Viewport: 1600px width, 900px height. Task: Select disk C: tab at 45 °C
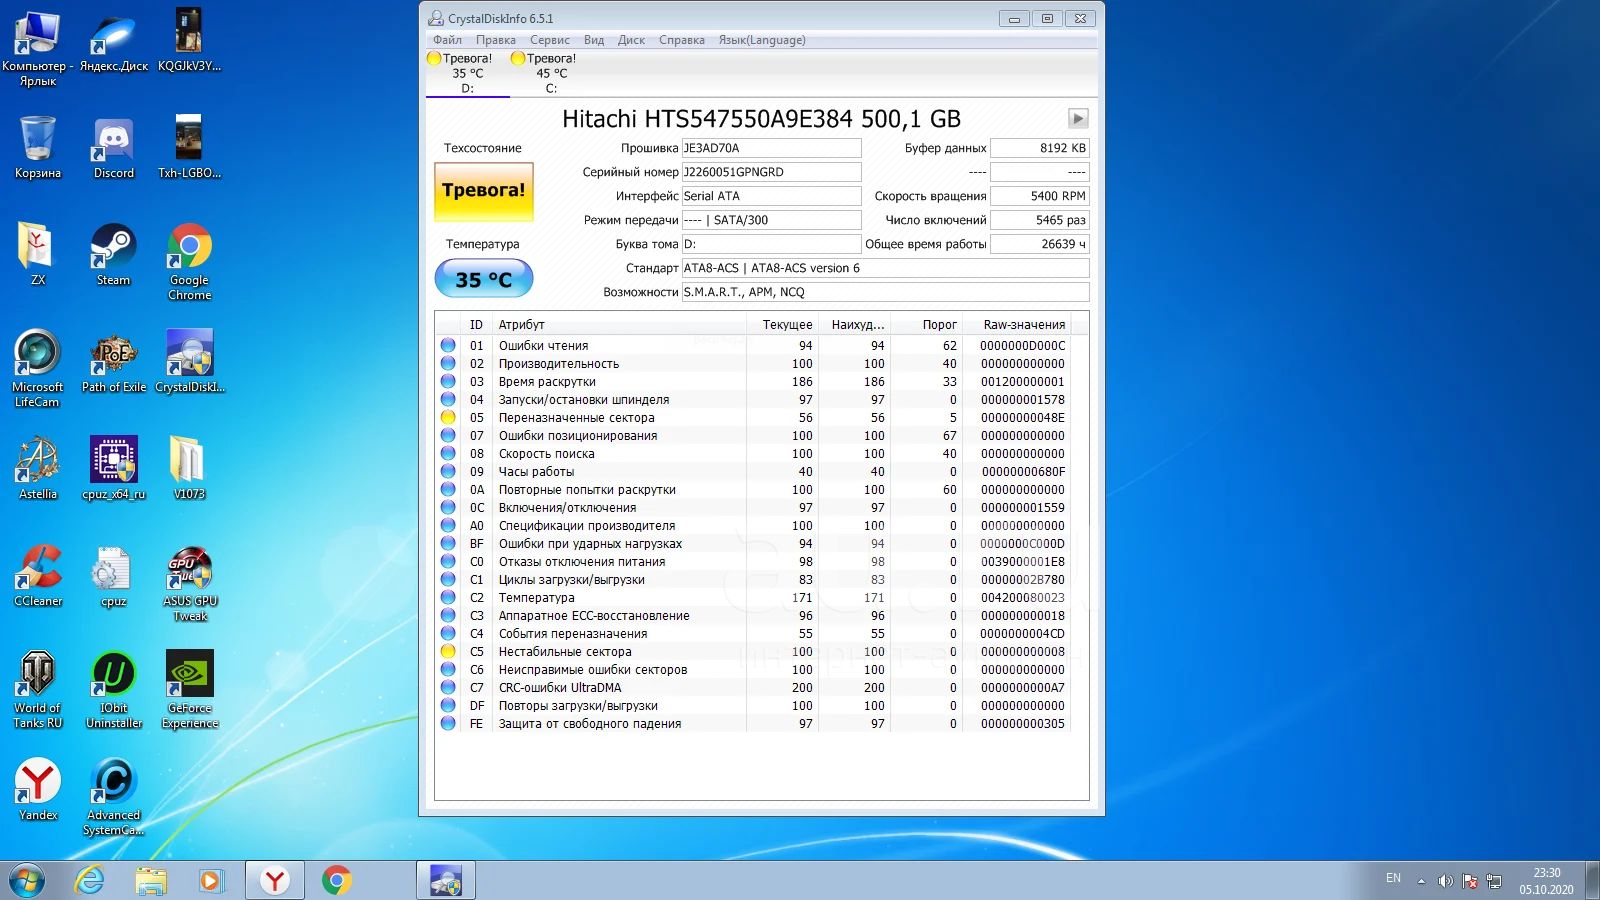click(551, 73)
